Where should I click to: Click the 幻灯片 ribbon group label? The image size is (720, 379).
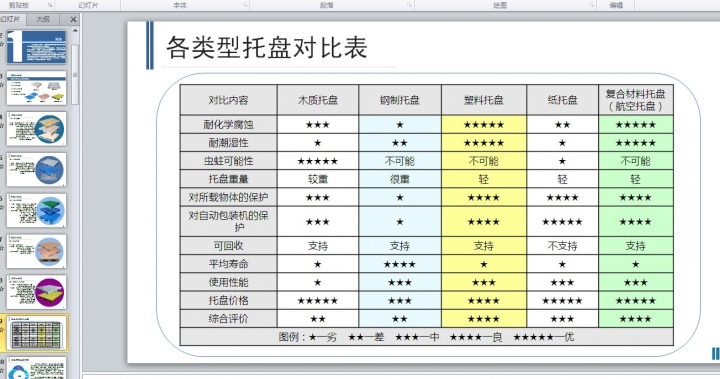click(88, 5)
